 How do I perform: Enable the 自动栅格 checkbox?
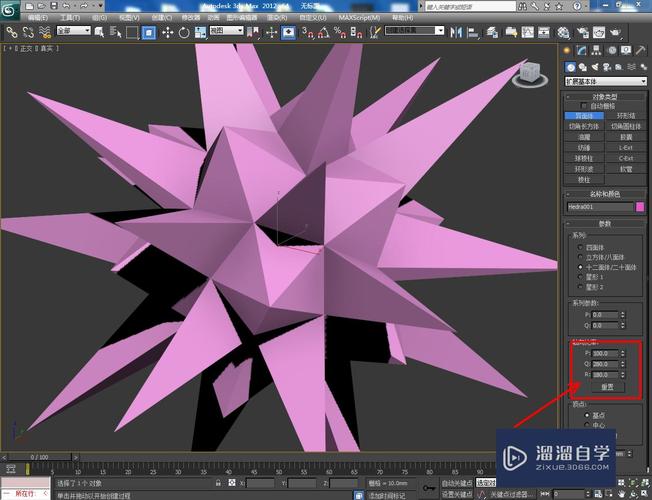(x=584, y=106)
